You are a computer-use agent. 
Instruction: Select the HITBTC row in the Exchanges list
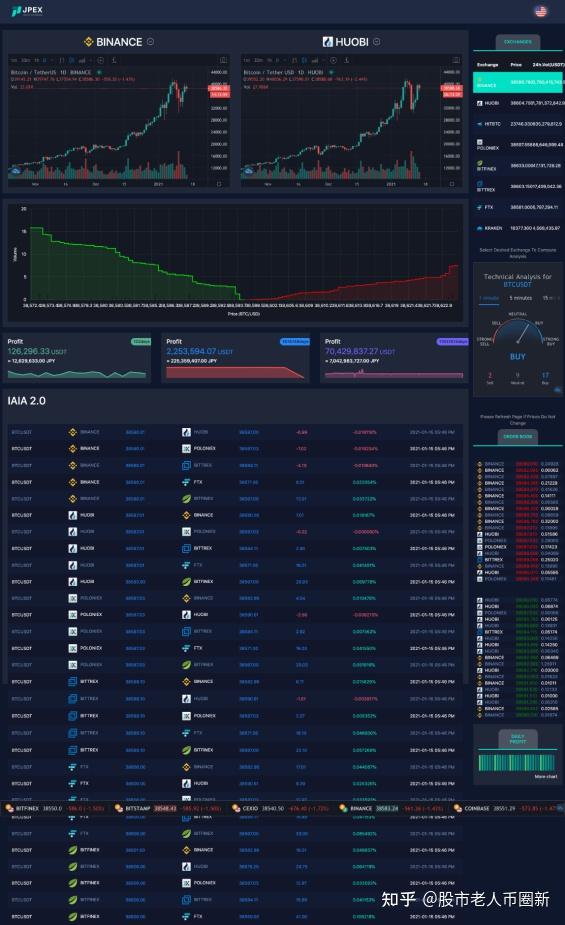(x=518, y=124)
